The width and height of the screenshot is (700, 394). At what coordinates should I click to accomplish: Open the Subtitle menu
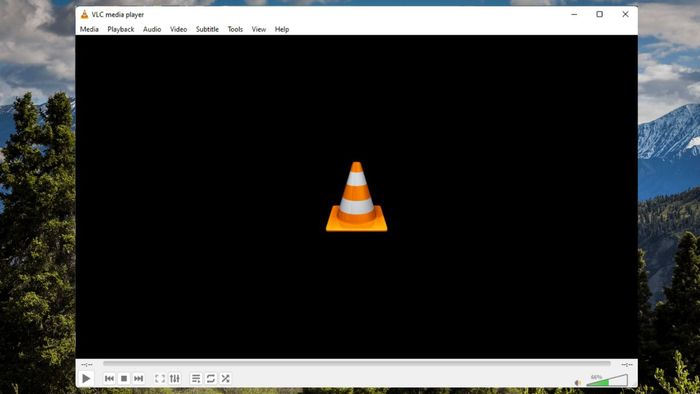(207, 29)
